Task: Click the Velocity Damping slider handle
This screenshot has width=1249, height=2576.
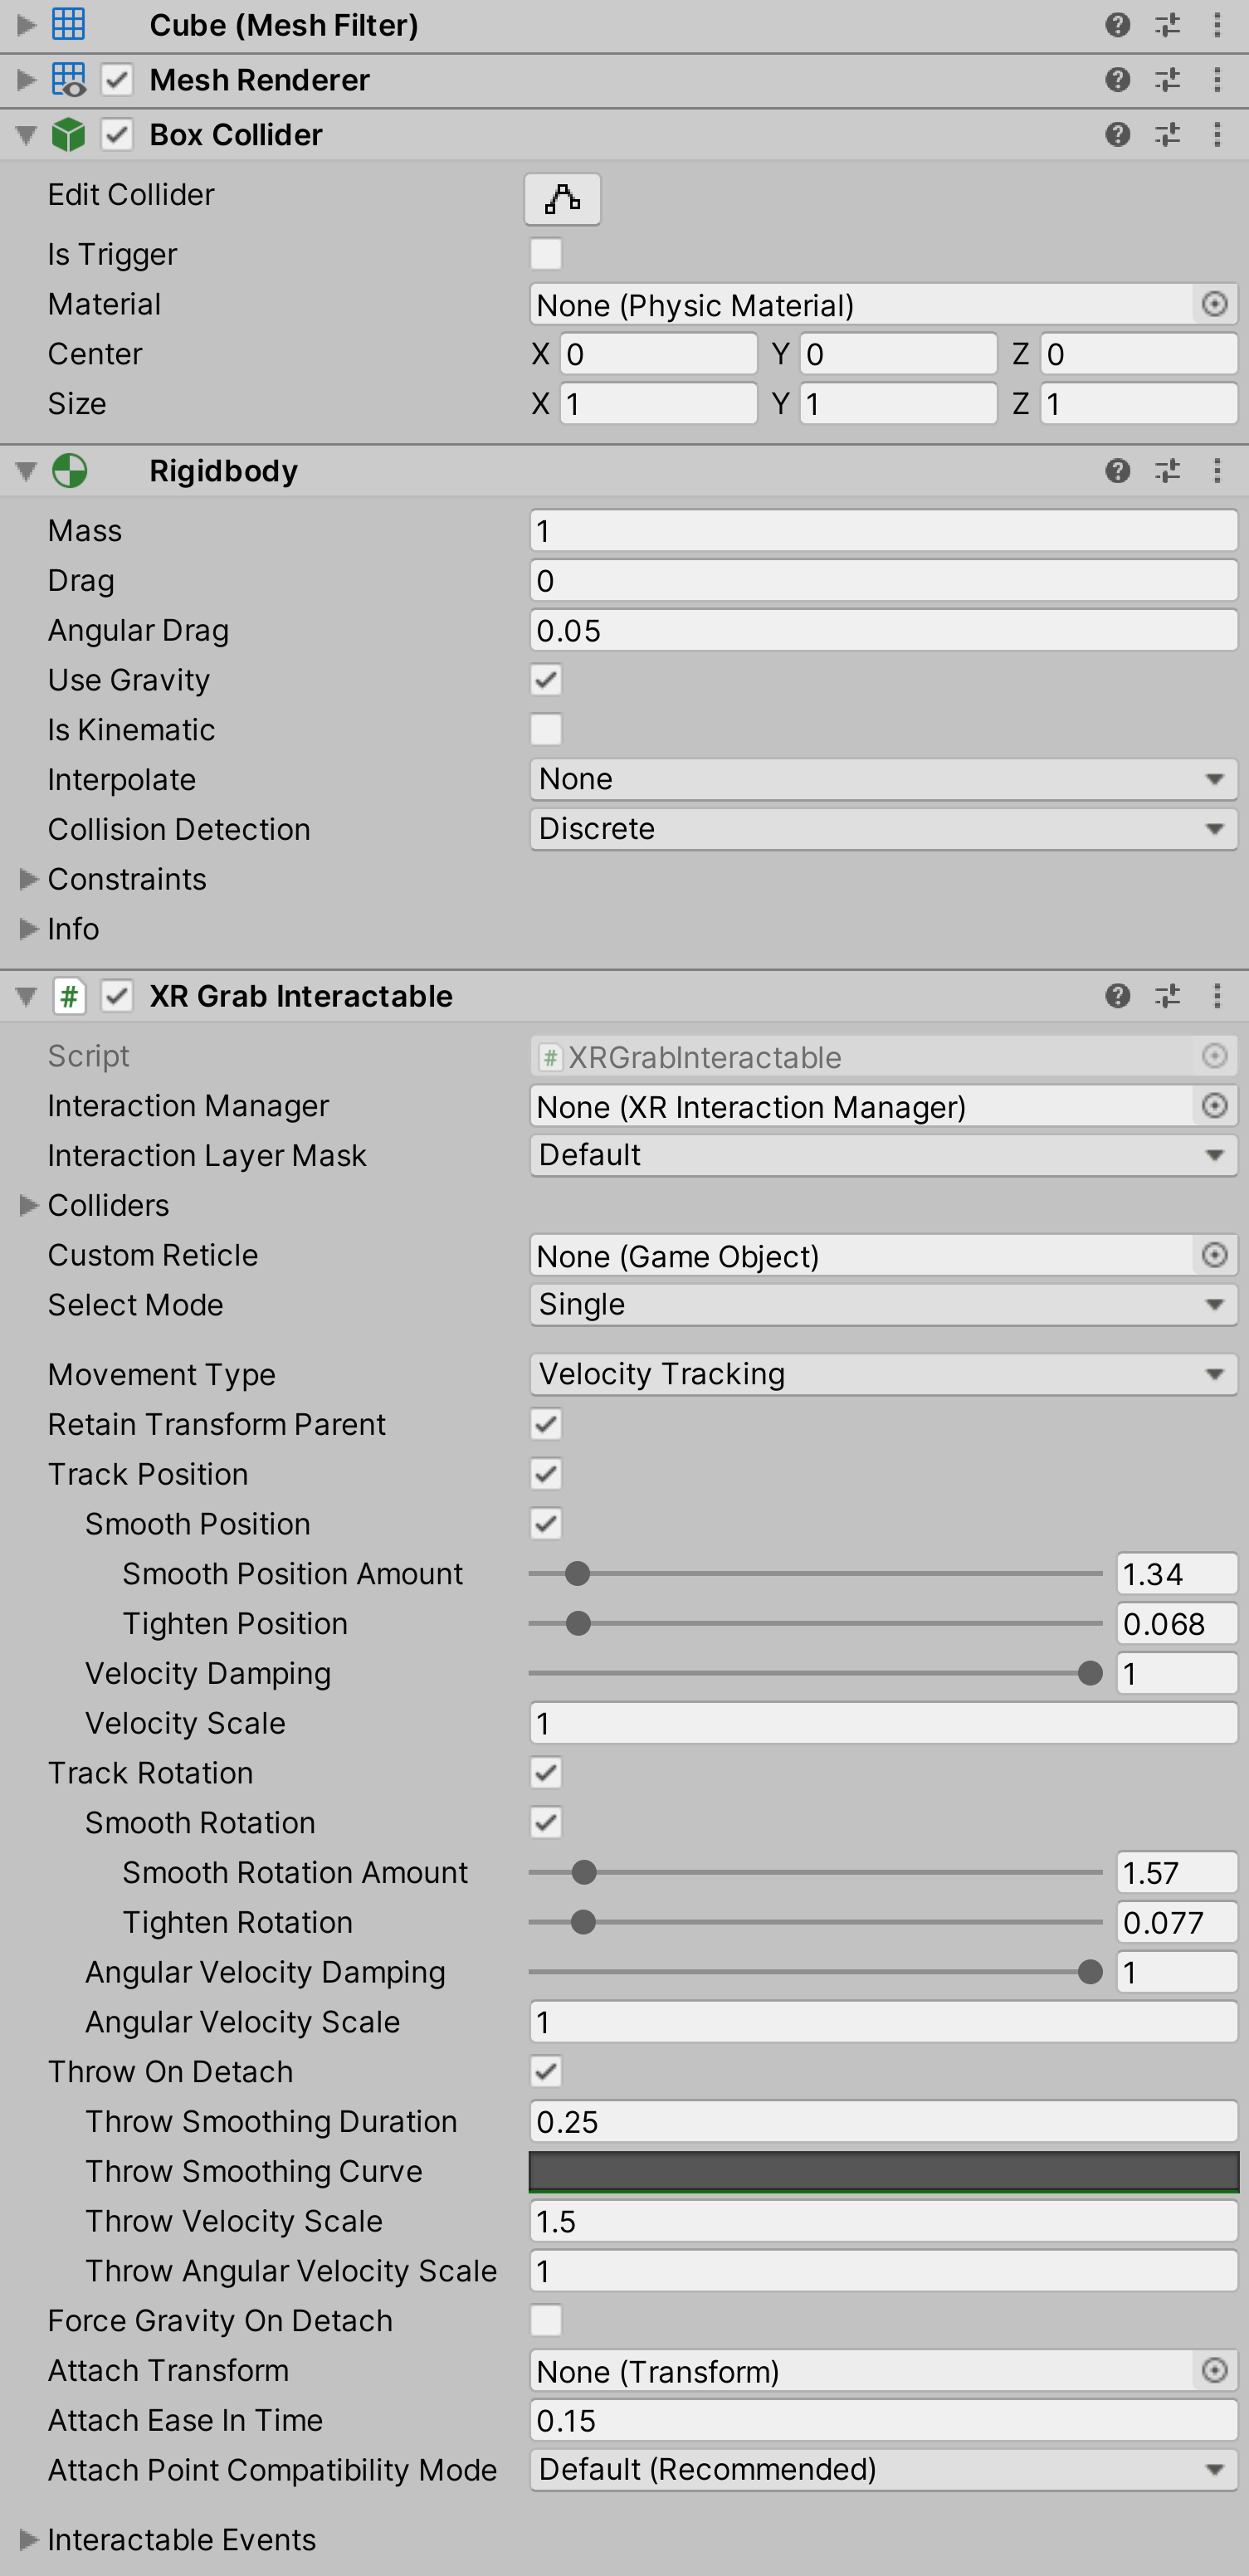Action: tap(1090, 1674)
